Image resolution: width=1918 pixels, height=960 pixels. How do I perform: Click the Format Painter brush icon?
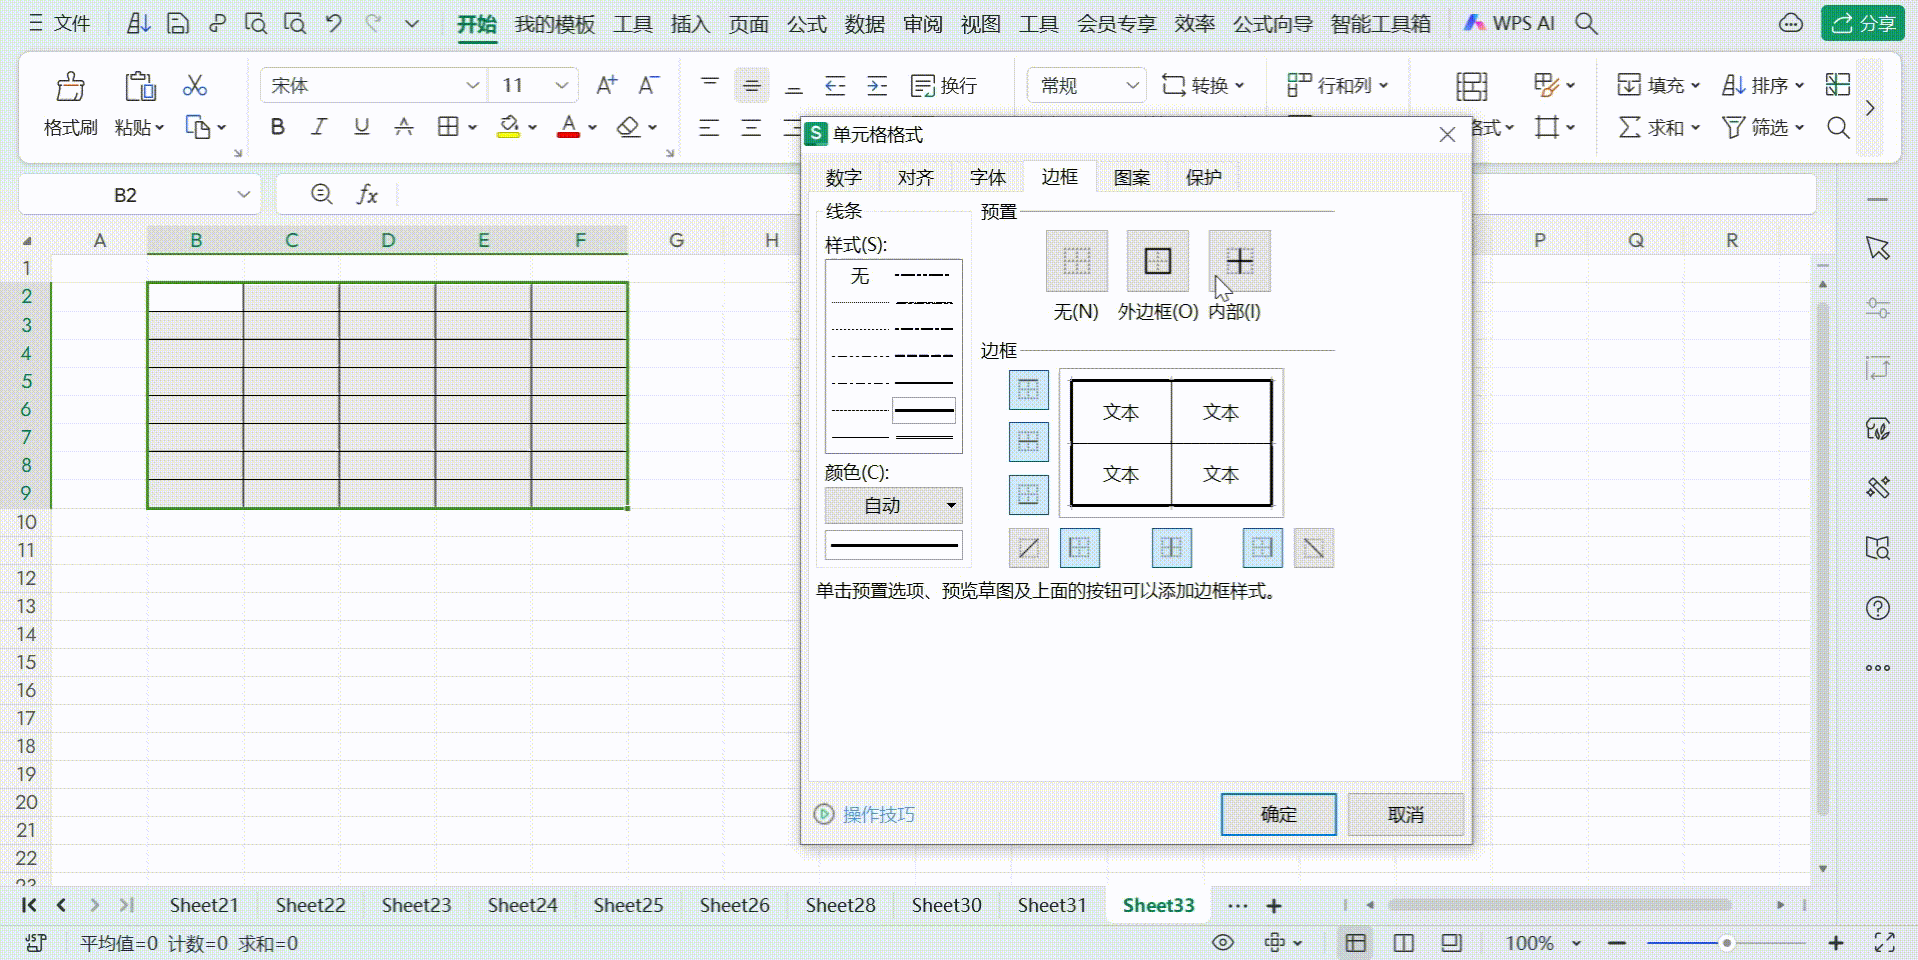tap(70, 88)
